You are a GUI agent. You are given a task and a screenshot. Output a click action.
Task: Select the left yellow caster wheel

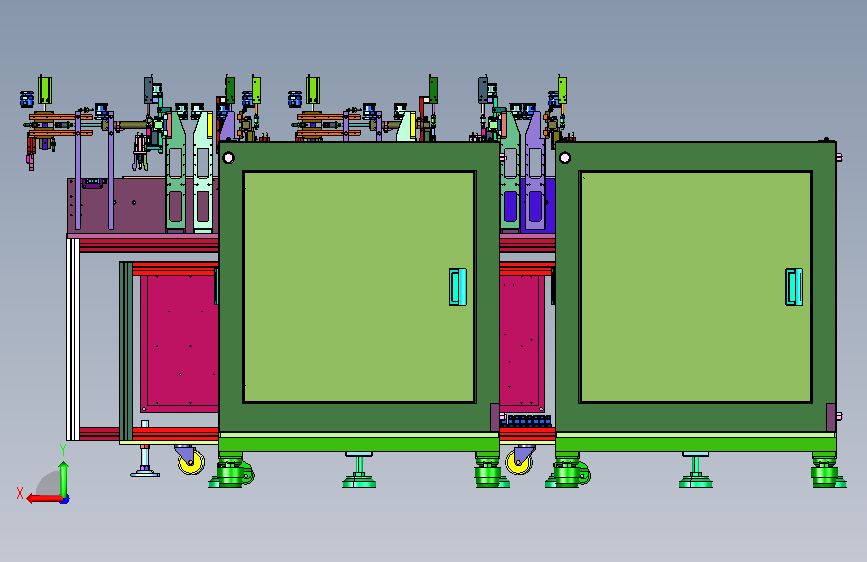pyautogui.click(x=192, y=462)
